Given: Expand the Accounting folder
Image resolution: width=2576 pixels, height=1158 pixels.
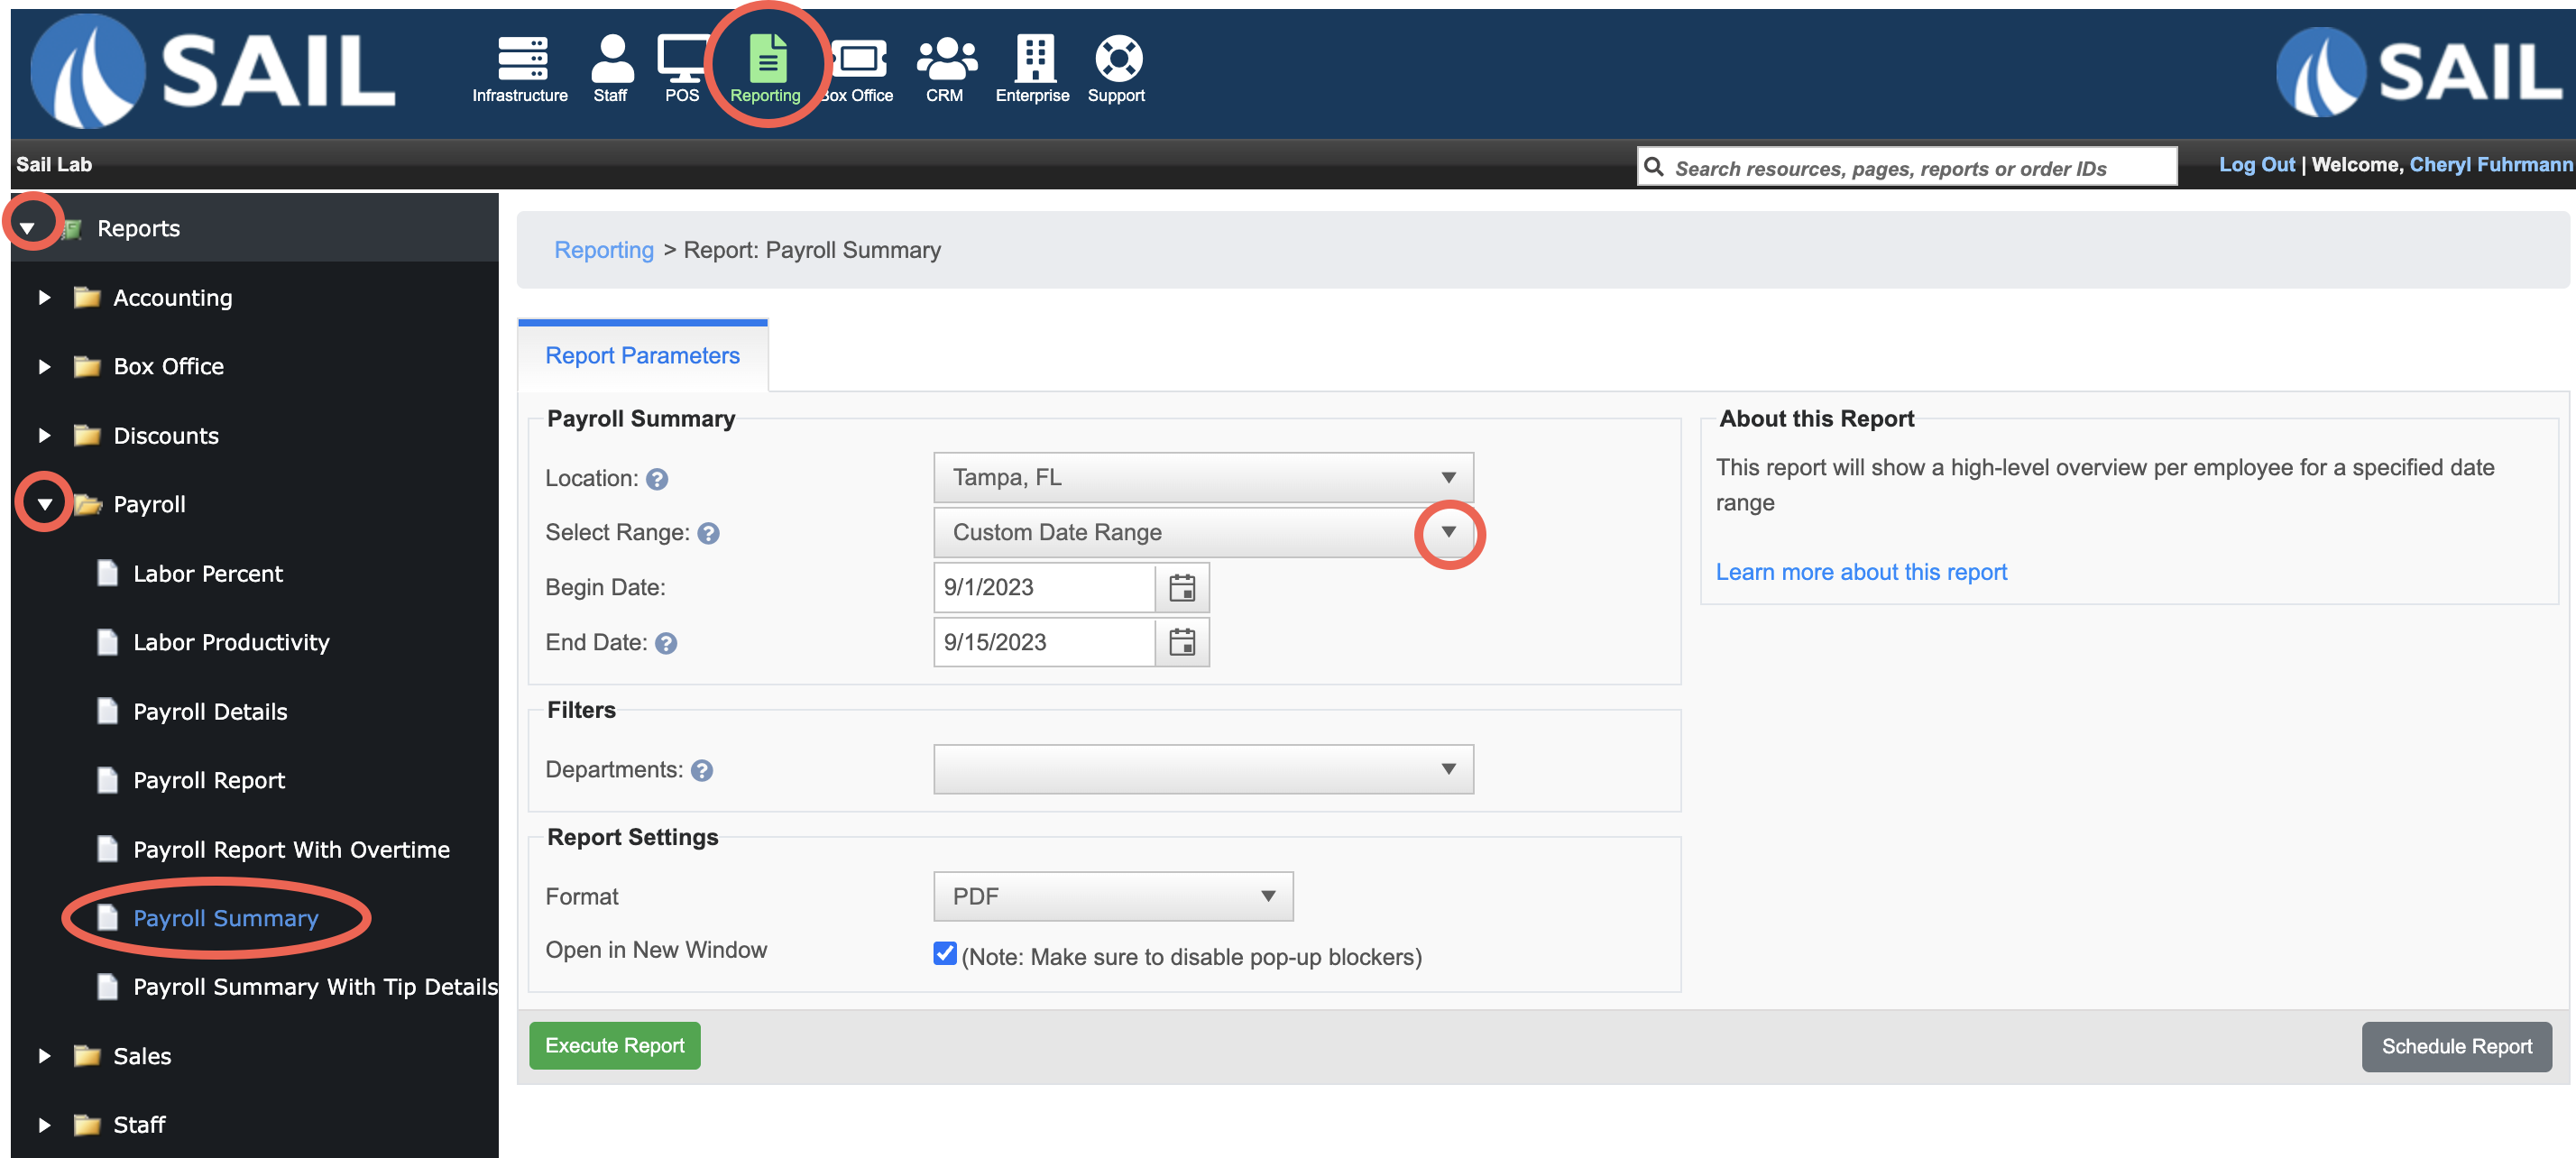Looking at the screenshot, I should [44, 298].
